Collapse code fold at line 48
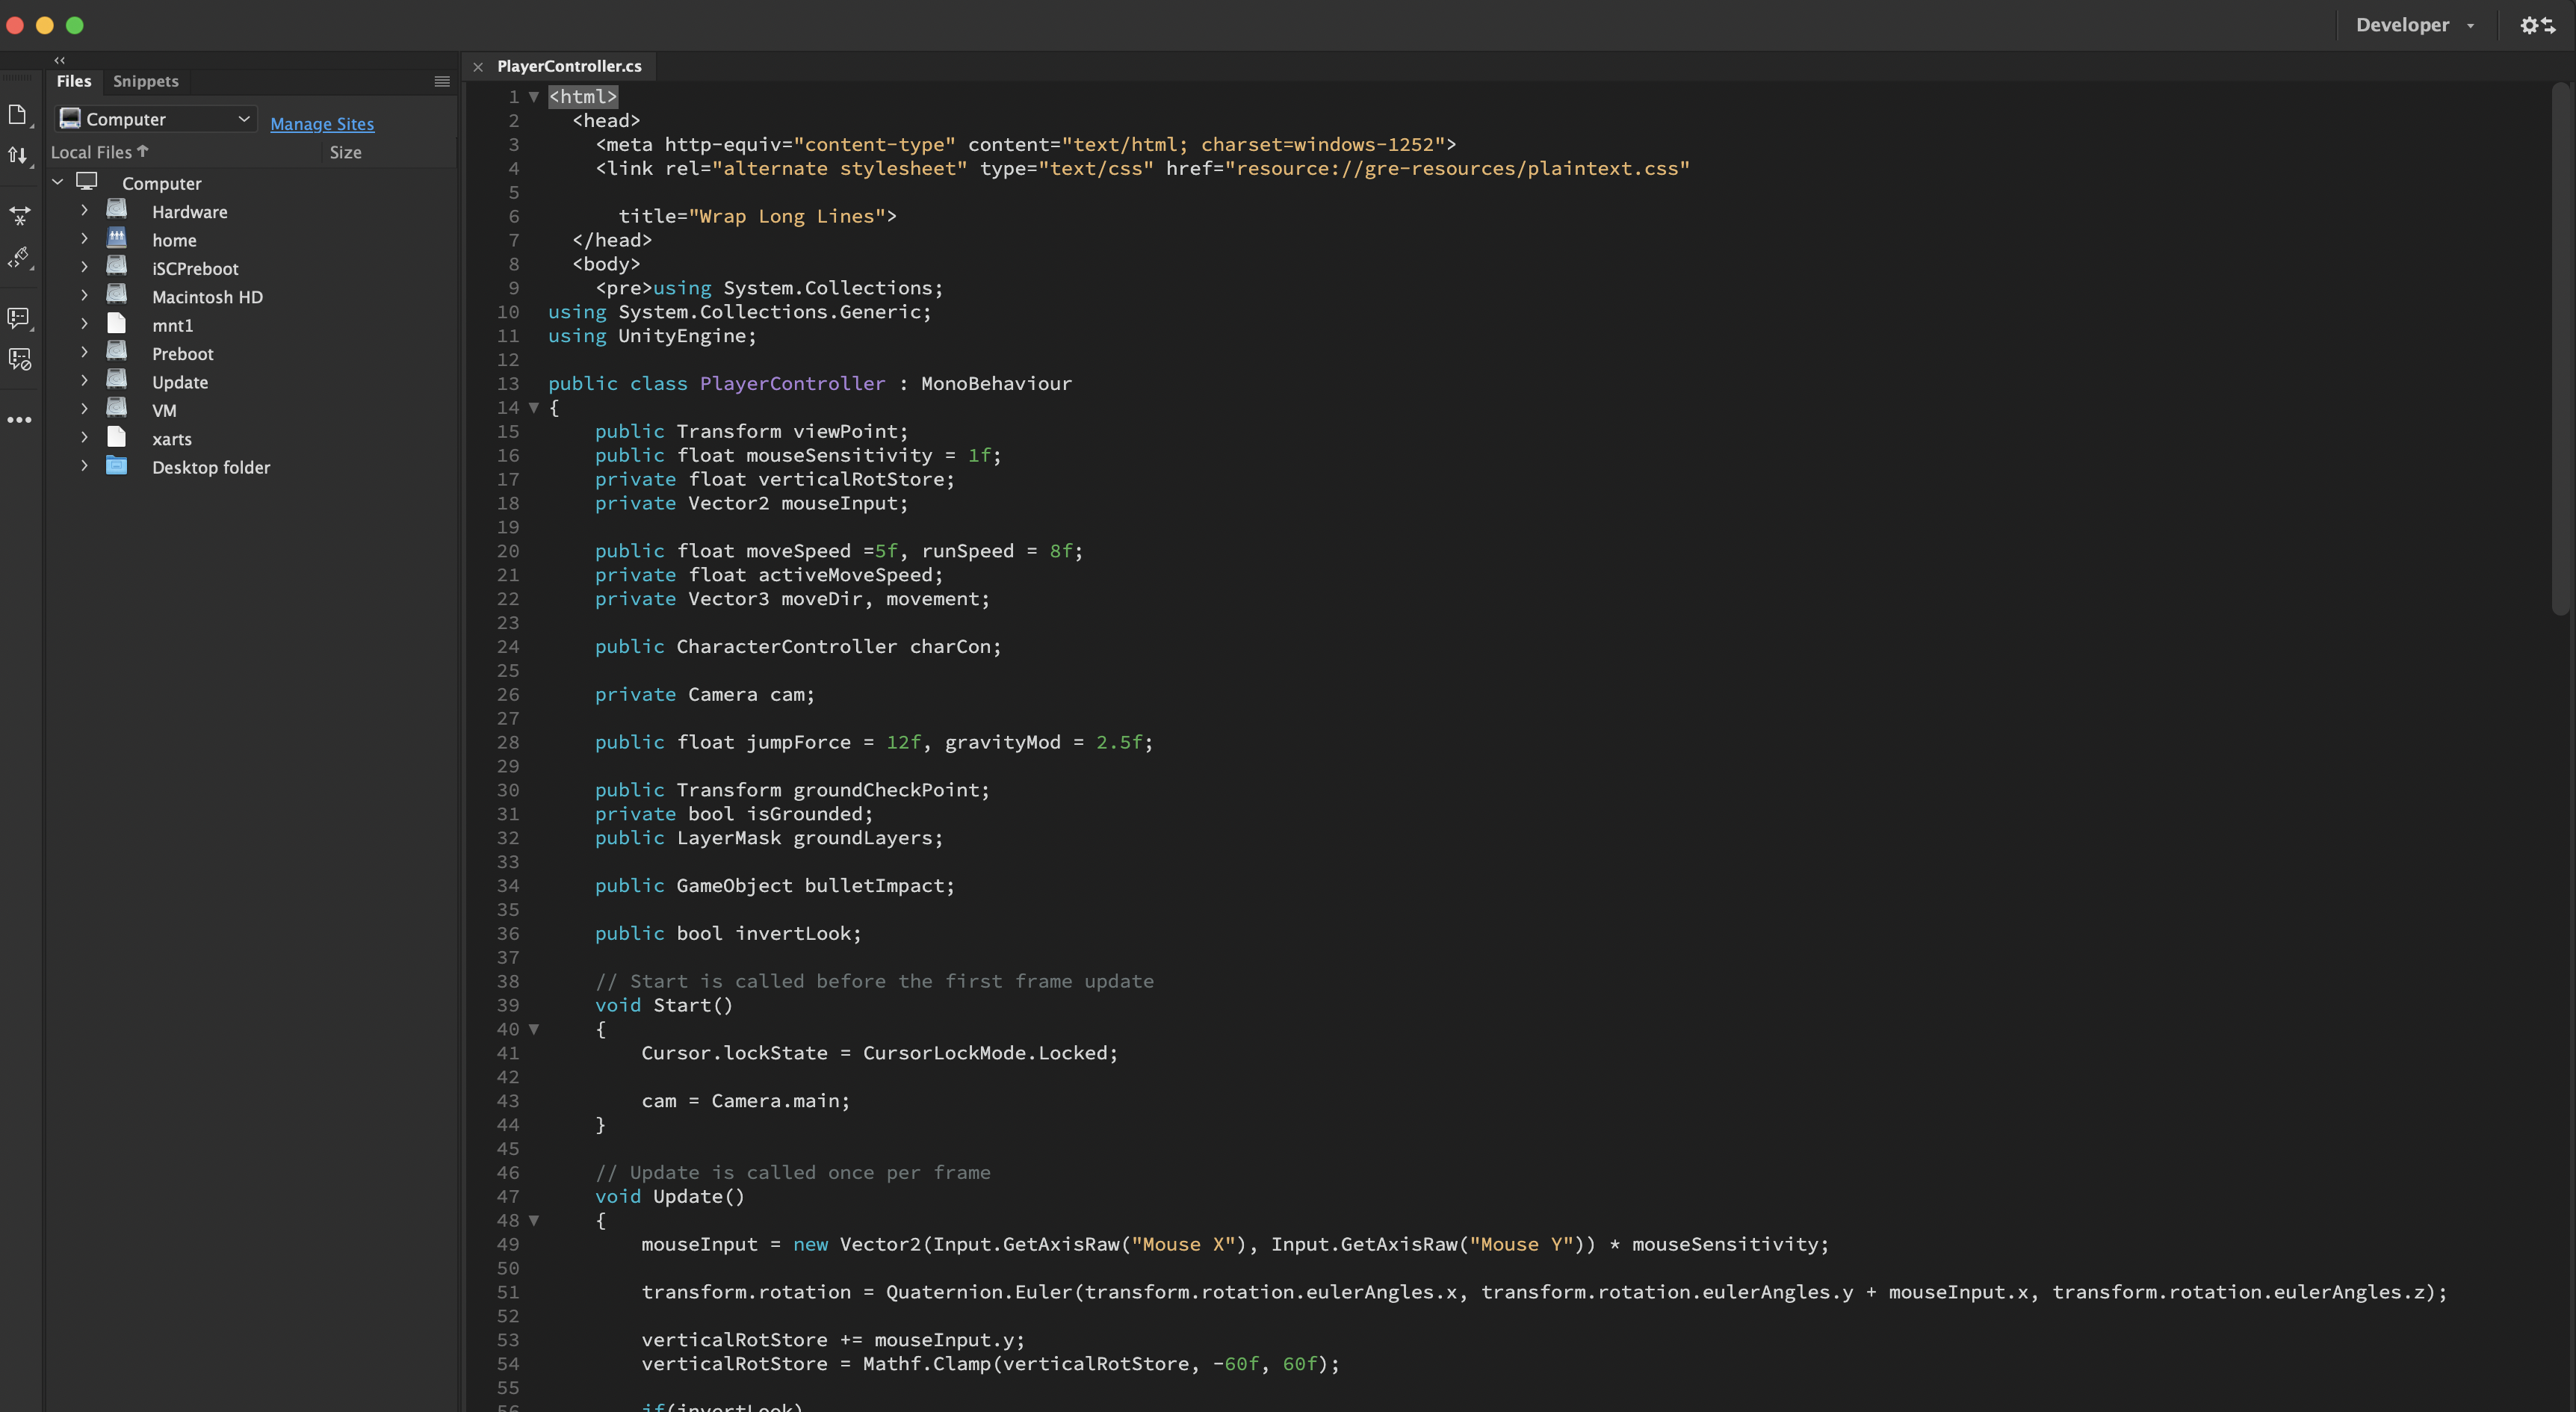 tap(534, 1220)
